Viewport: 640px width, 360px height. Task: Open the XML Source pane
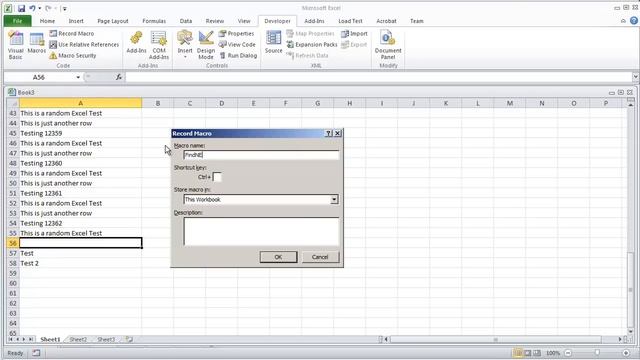[273, 42]
